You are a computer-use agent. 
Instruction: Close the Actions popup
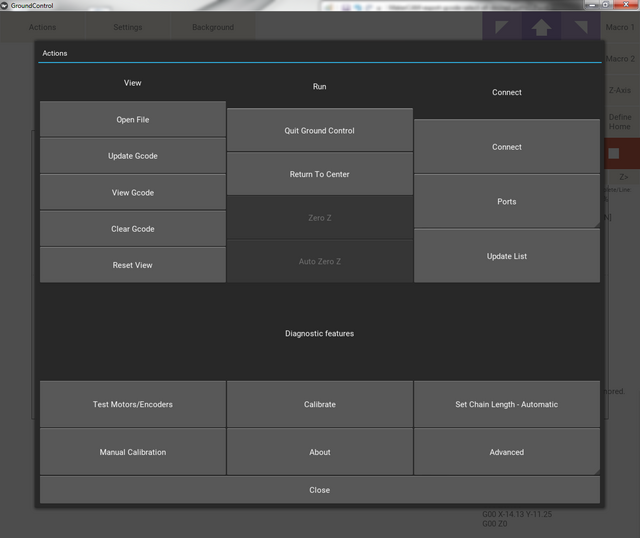320,490
